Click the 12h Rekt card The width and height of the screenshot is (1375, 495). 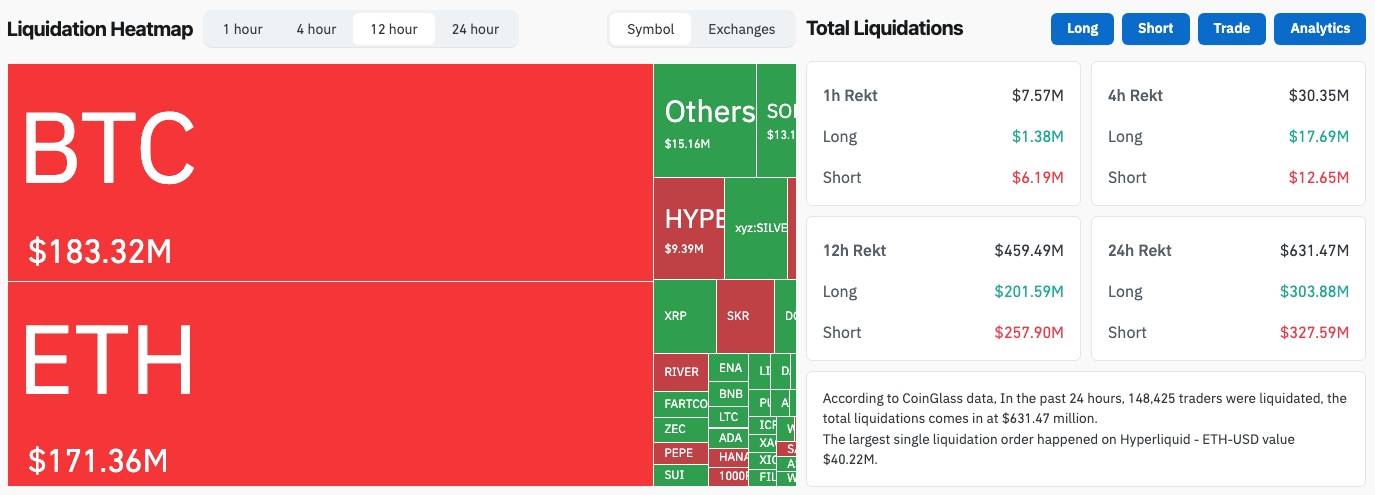(943, 290)
